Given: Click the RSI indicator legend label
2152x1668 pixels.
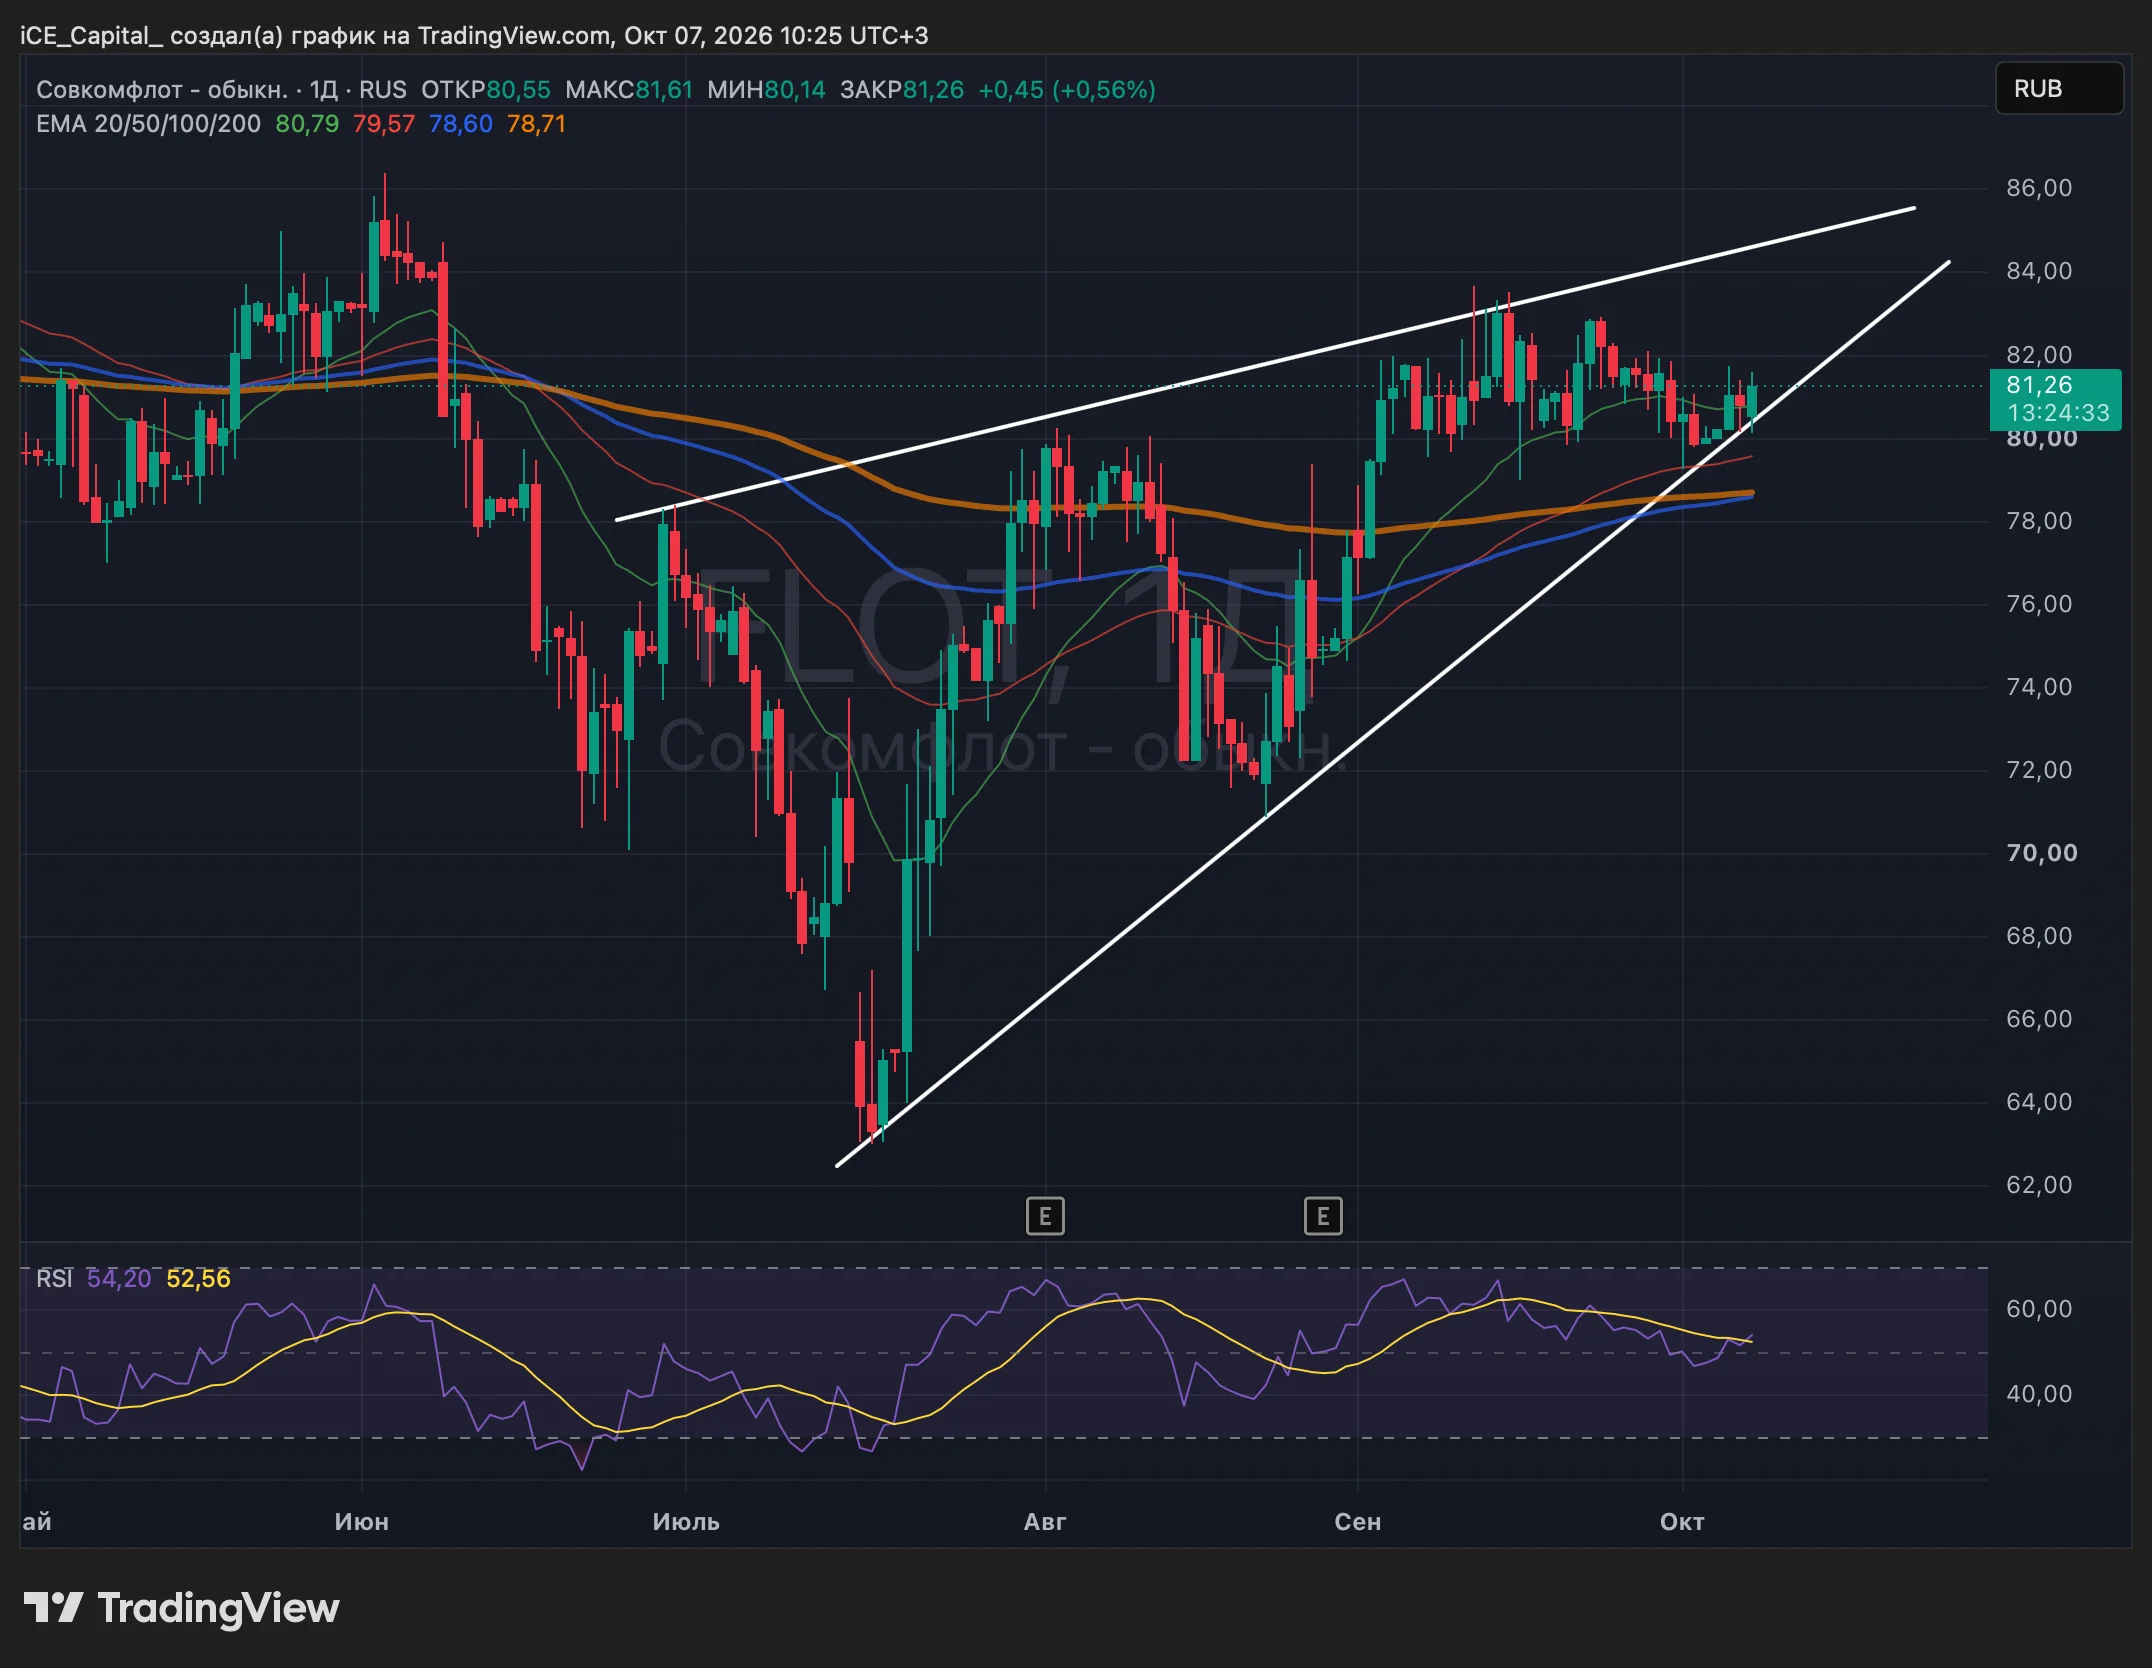Looking at the screenshot, I should 54,1278.
